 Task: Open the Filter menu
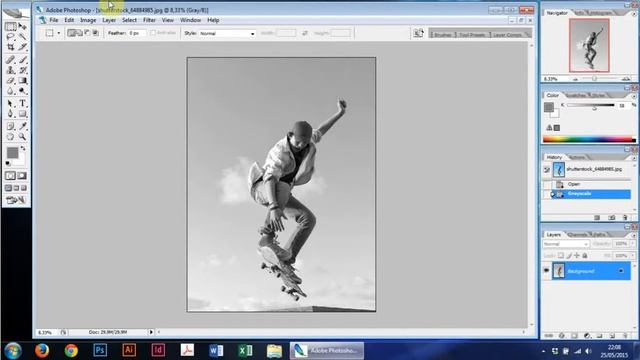click(x=149, y=20)
